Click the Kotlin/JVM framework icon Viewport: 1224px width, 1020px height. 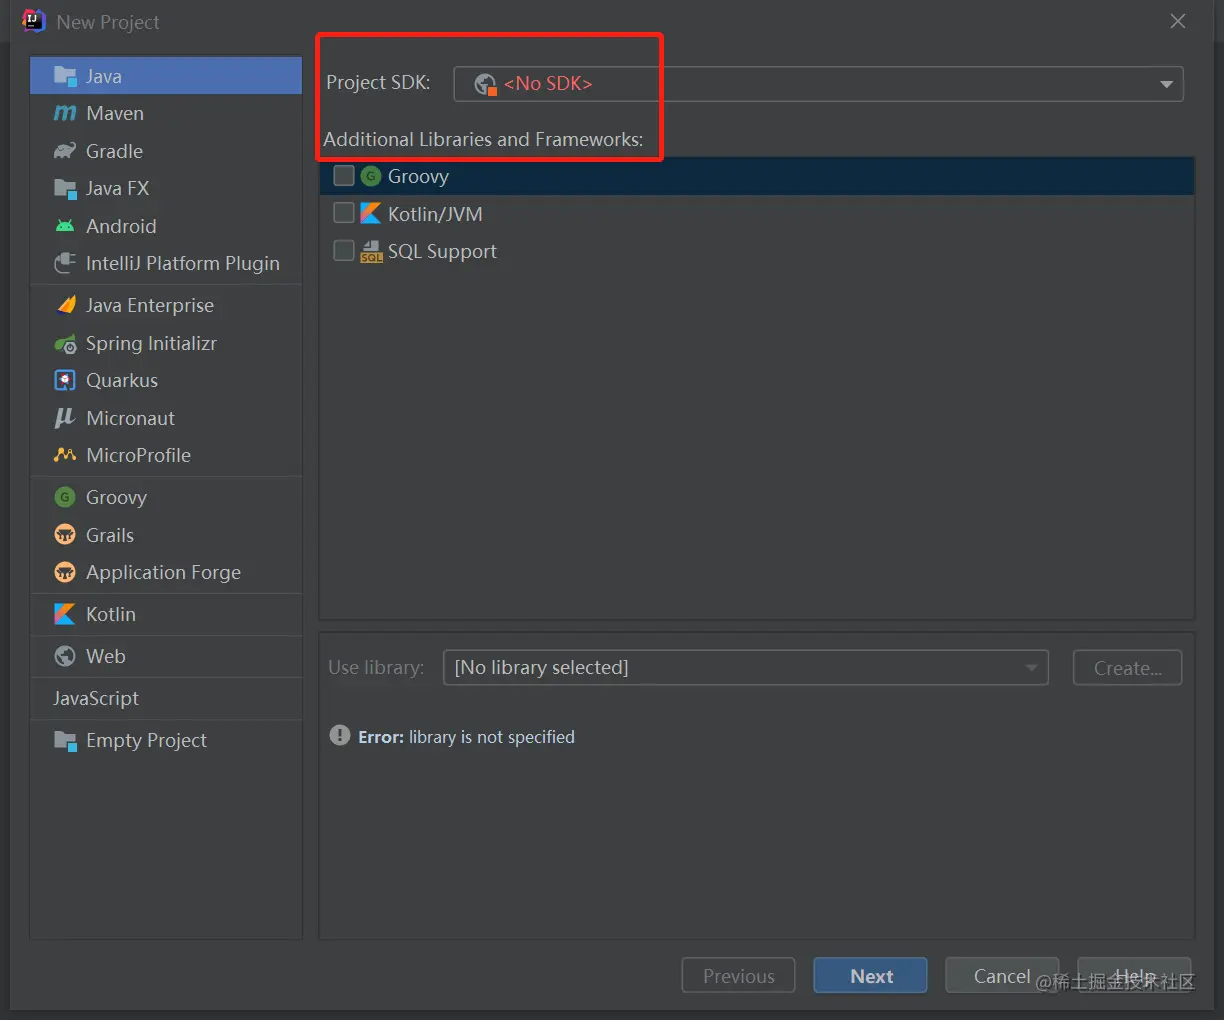371,213
